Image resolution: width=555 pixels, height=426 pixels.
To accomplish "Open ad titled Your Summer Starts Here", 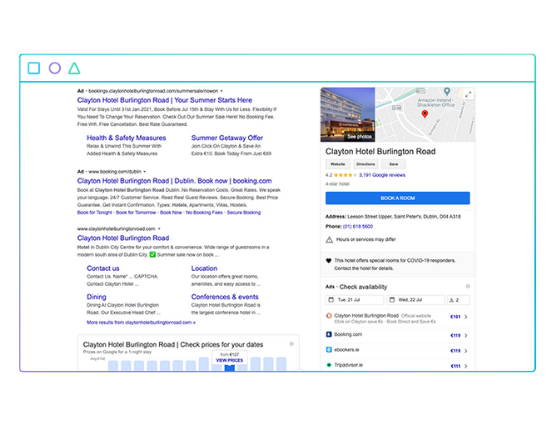I will [165, 100].
